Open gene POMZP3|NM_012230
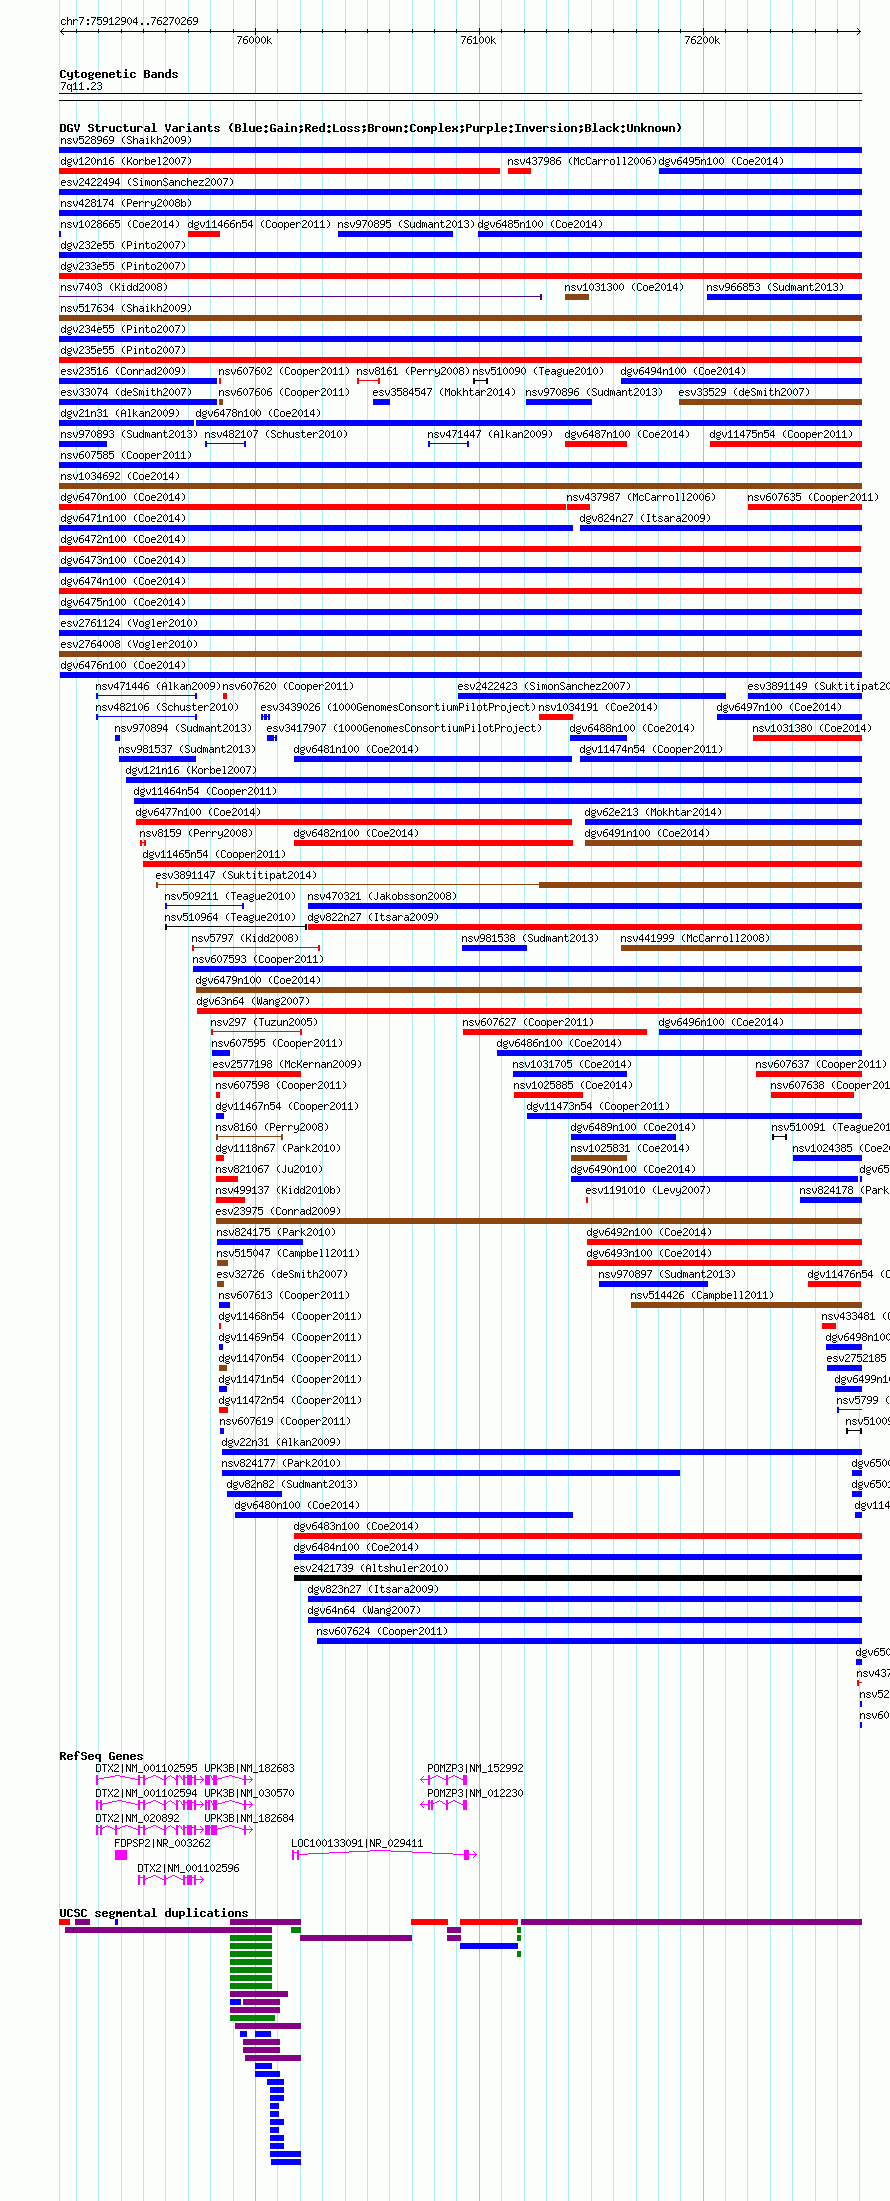The height and width of the screenshot is (2201, 890). coord(475,1793)
